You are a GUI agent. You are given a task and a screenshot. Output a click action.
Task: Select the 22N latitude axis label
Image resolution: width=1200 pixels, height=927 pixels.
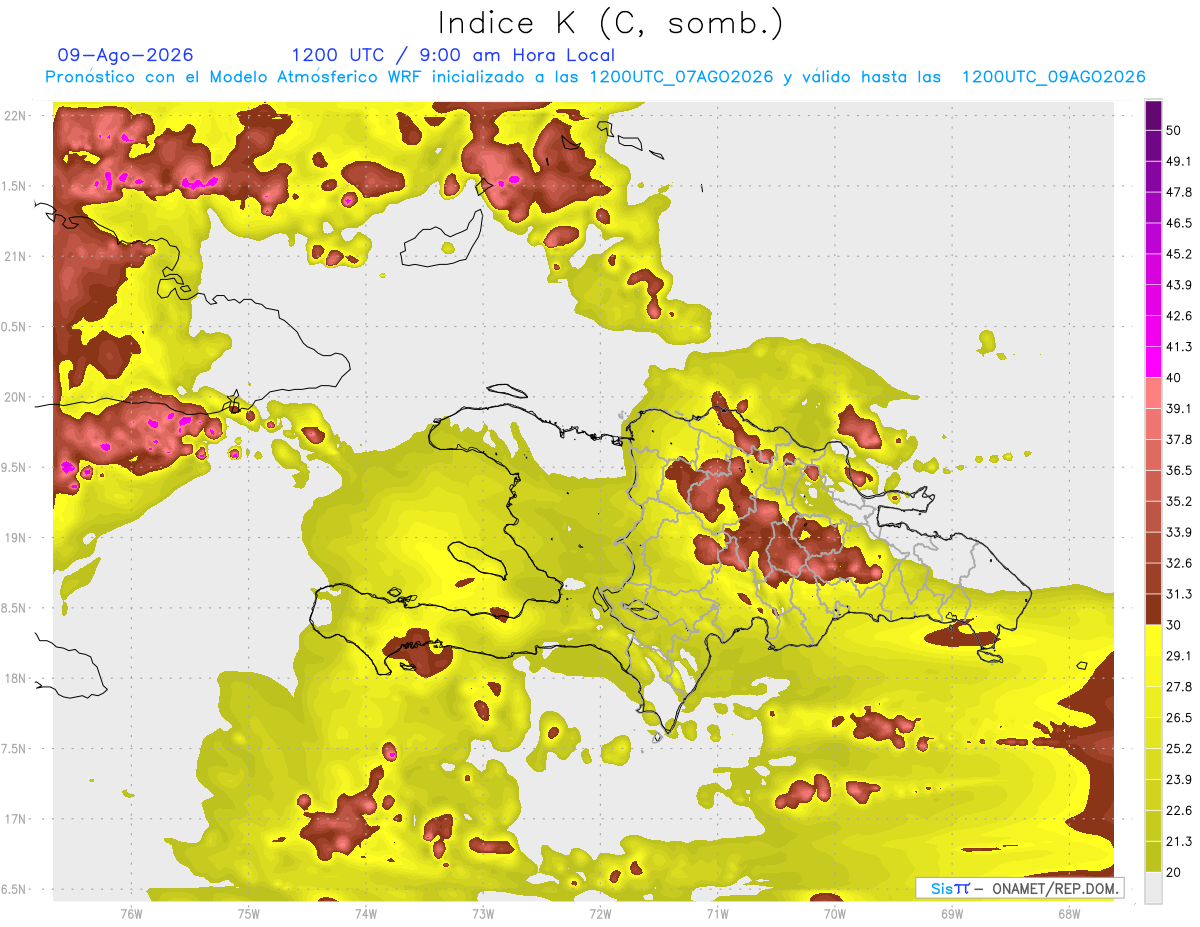point(14,116)
